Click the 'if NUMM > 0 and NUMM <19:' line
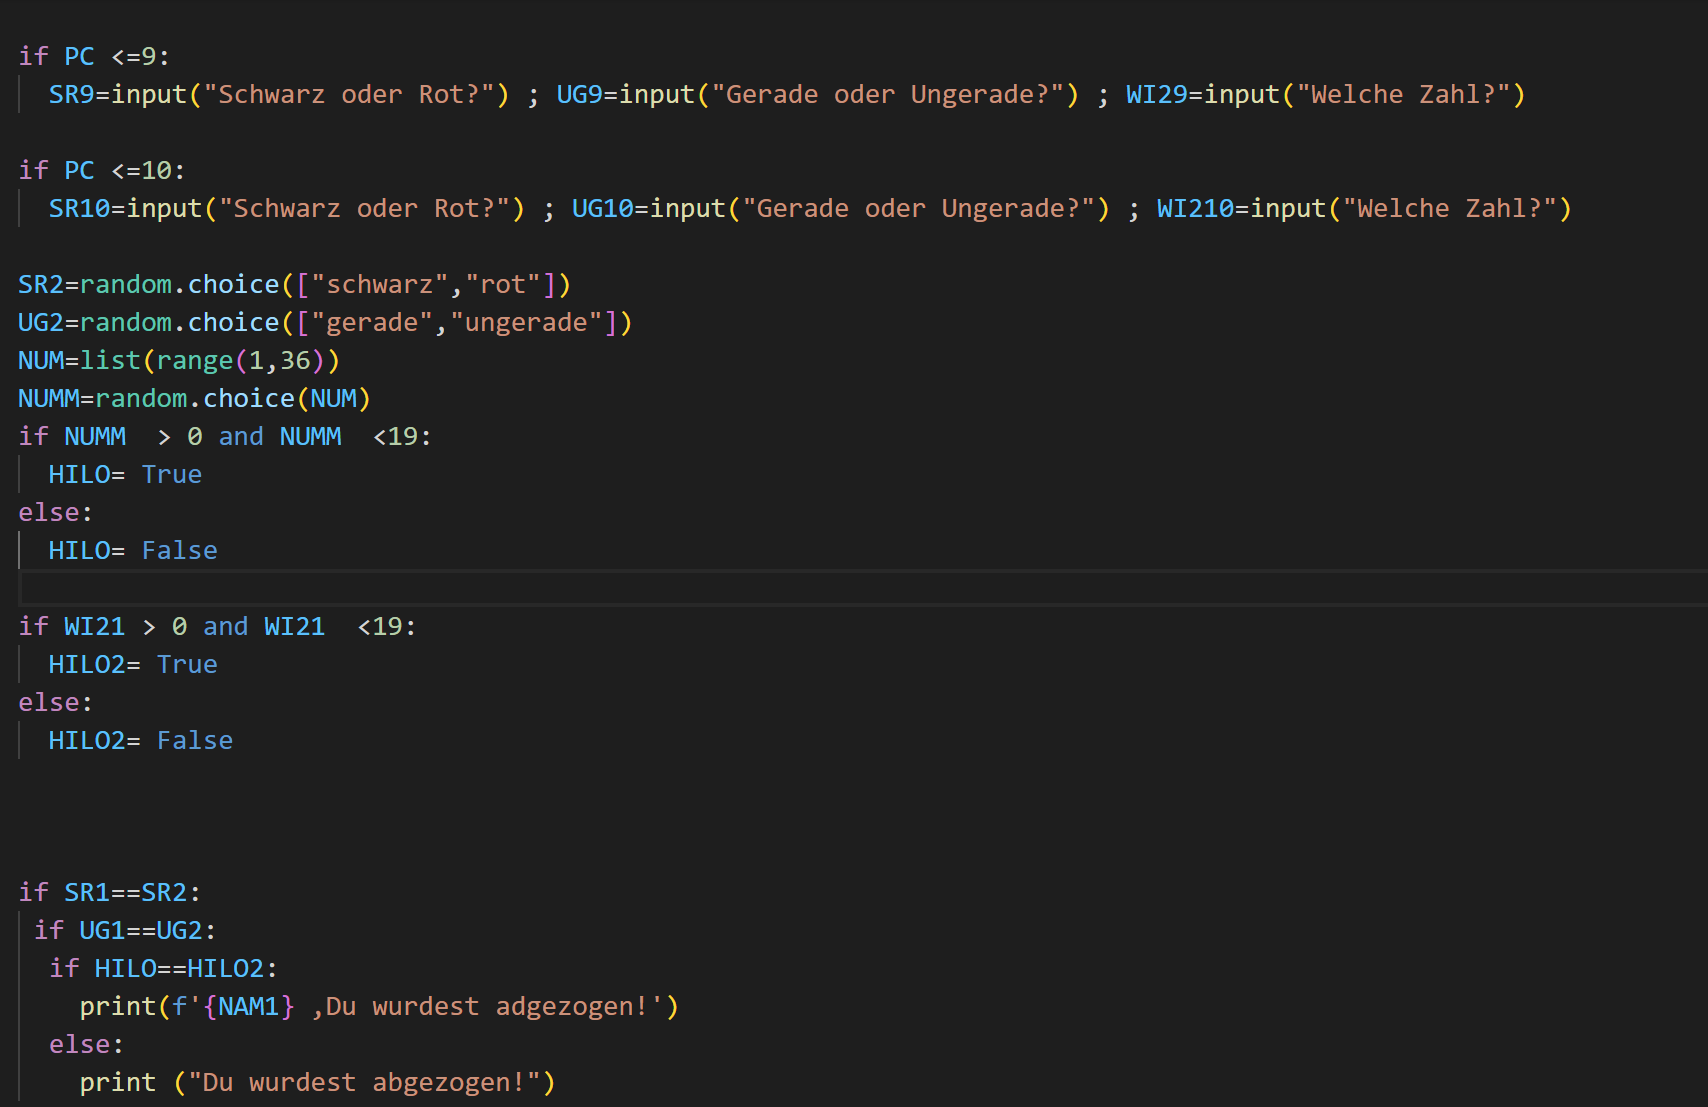Viewport: 1708px width, 1107px height. click(x=225, y=437)
